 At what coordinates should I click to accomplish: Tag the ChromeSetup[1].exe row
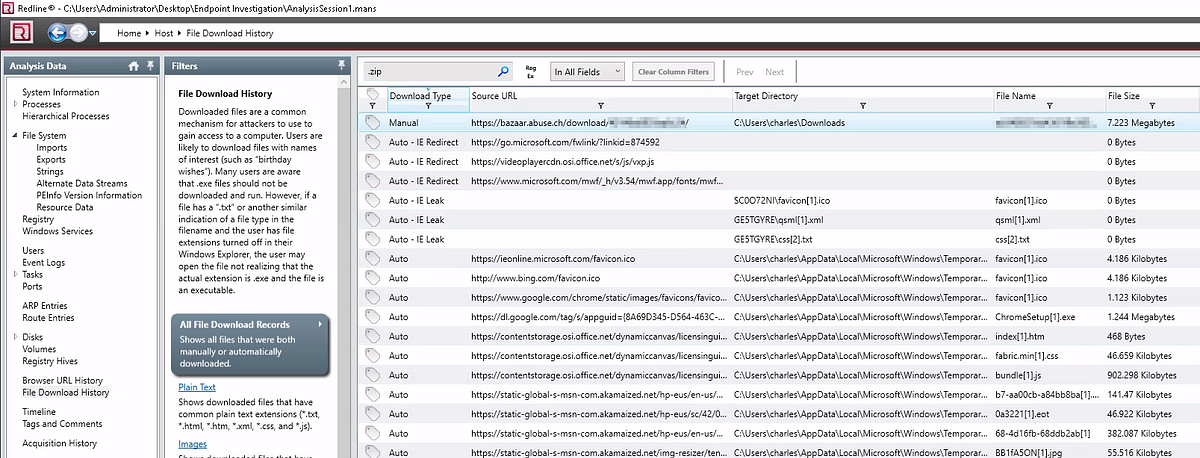click(372, 316)
